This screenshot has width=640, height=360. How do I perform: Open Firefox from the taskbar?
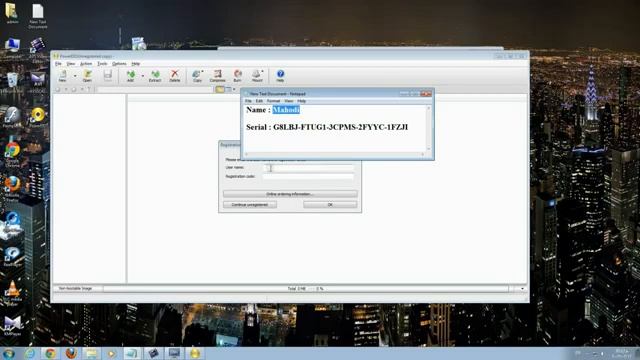pos(71,353)
